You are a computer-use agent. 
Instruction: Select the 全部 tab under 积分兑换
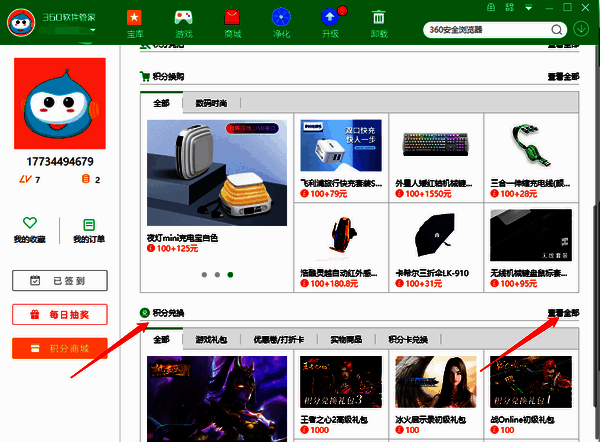coord(161,339)
